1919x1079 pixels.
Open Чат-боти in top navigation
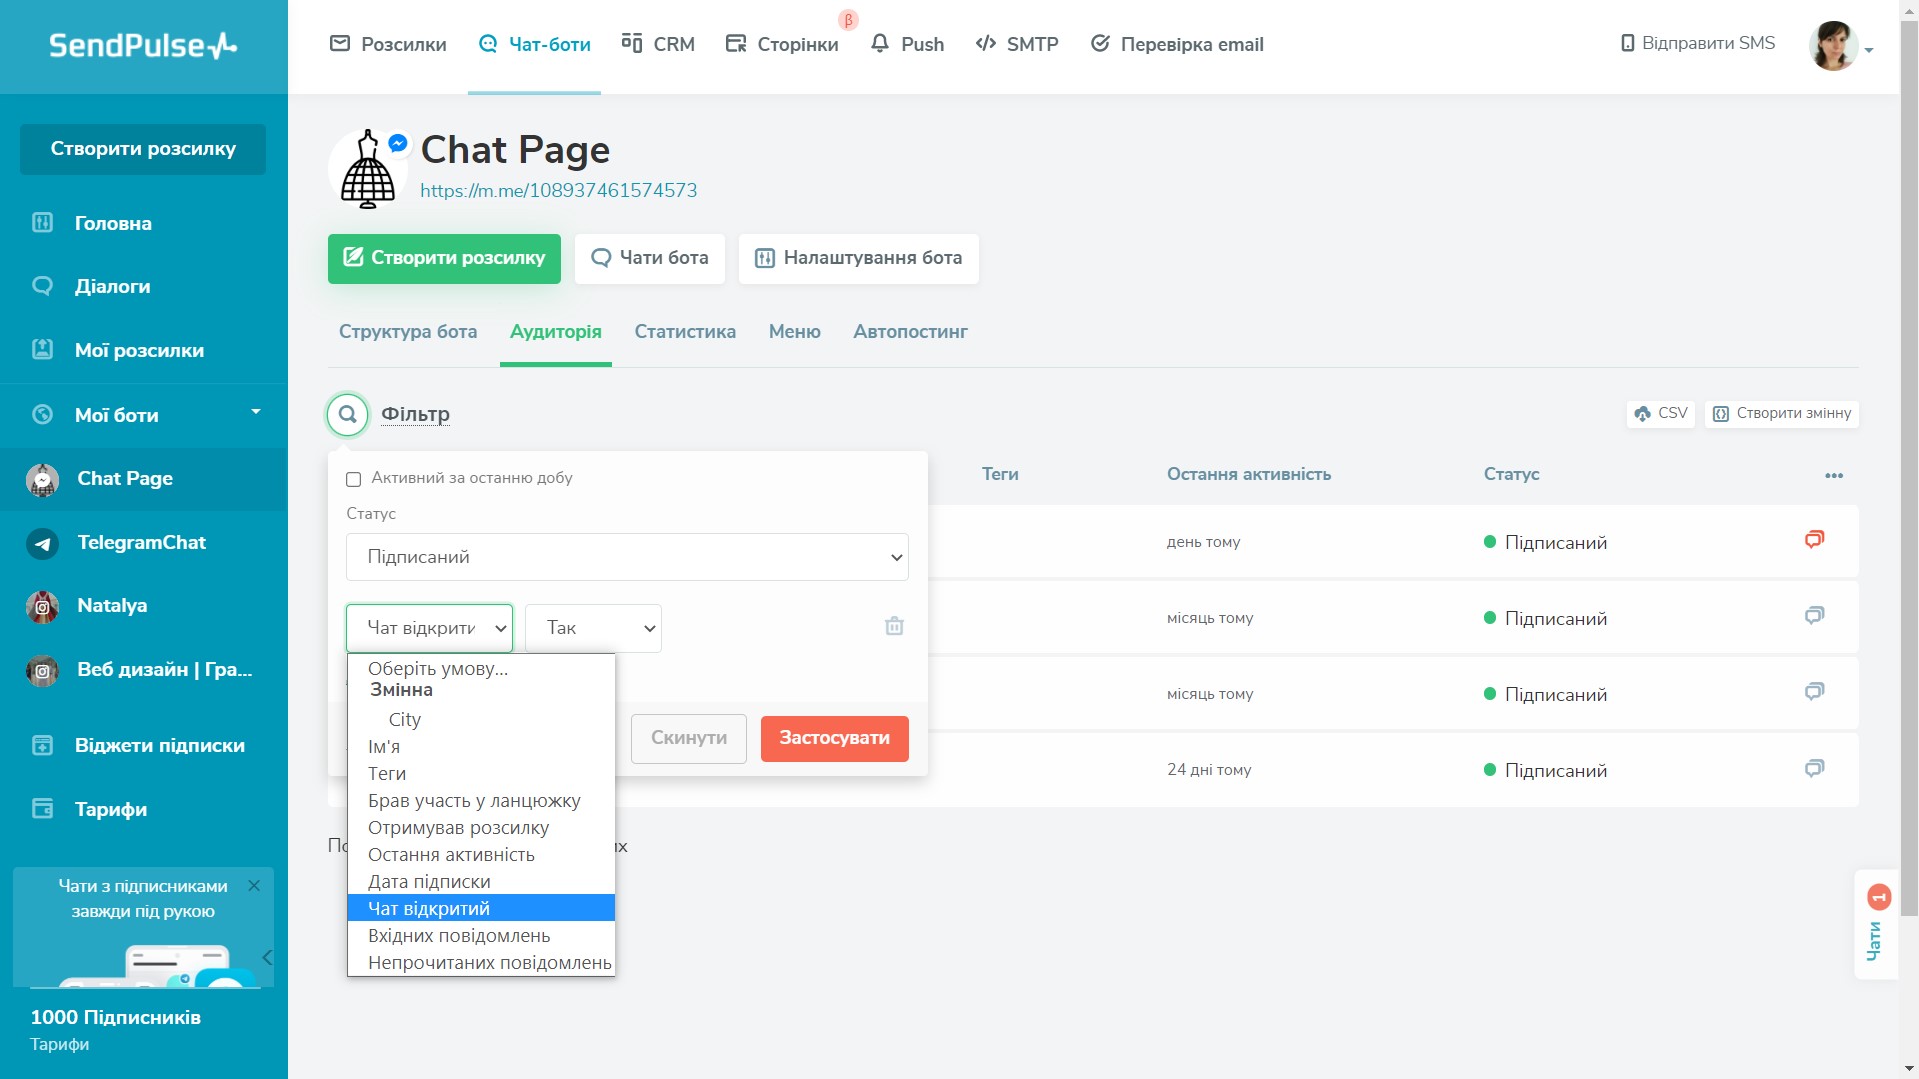tap(534, 44)
